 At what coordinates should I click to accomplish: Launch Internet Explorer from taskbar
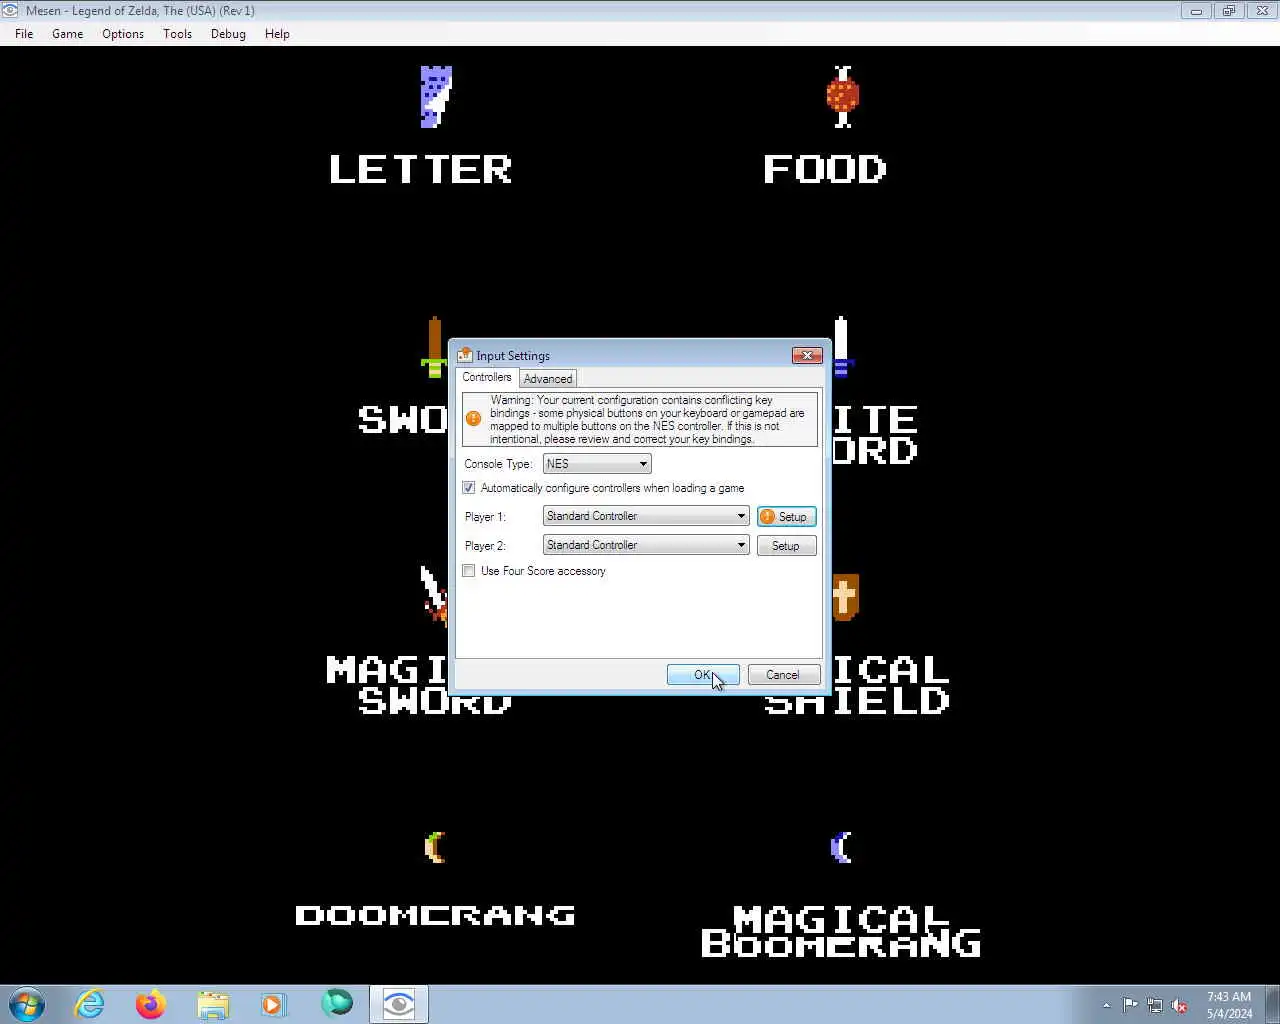pyautogui.click(x=90, y=1004)
